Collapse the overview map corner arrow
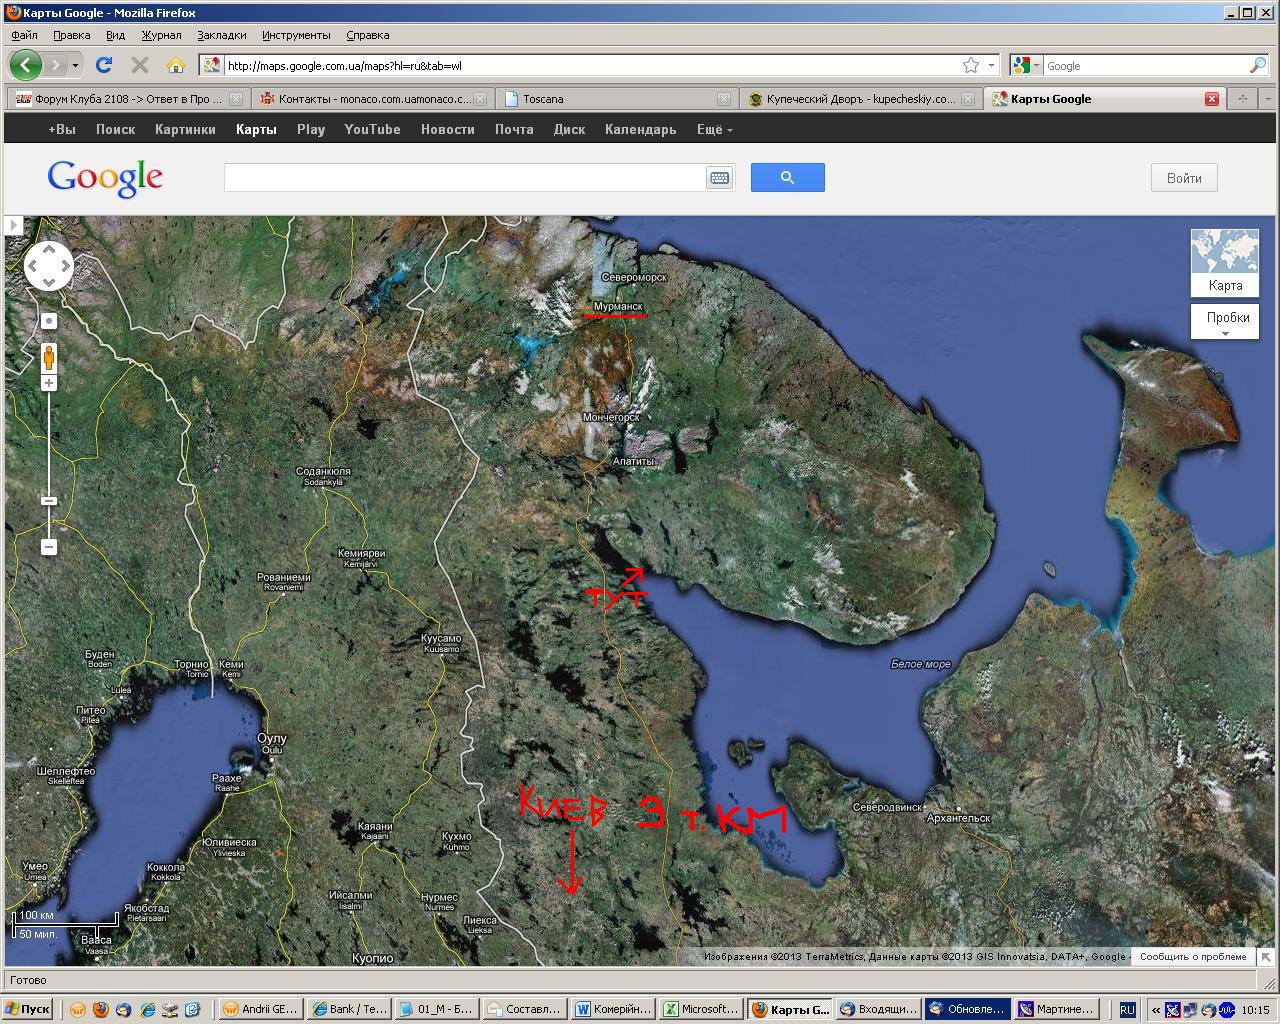Image resolution: width=1280 pixels, height=1024 pixels. tap(1266, 957)
